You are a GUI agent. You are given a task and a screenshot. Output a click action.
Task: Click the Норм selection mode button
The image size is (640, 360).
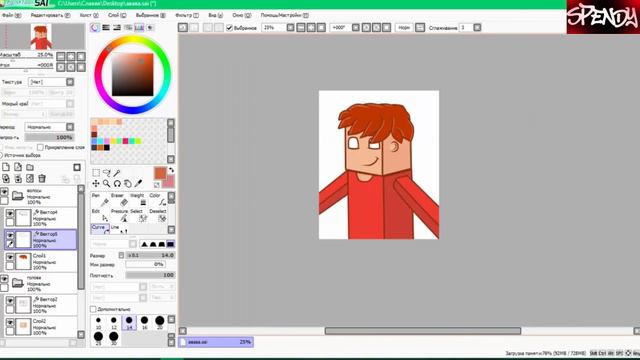404,27
